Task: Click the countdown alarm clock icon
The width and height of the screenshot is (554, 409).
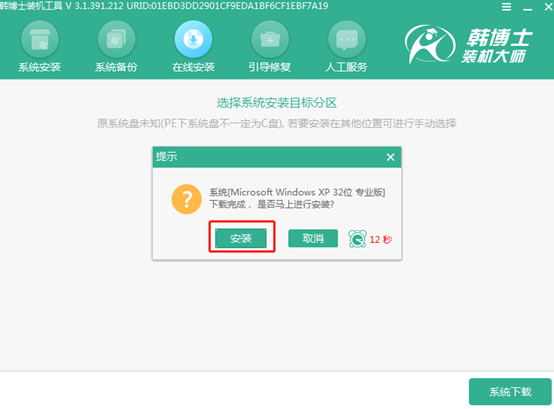Action: point(357,239)
